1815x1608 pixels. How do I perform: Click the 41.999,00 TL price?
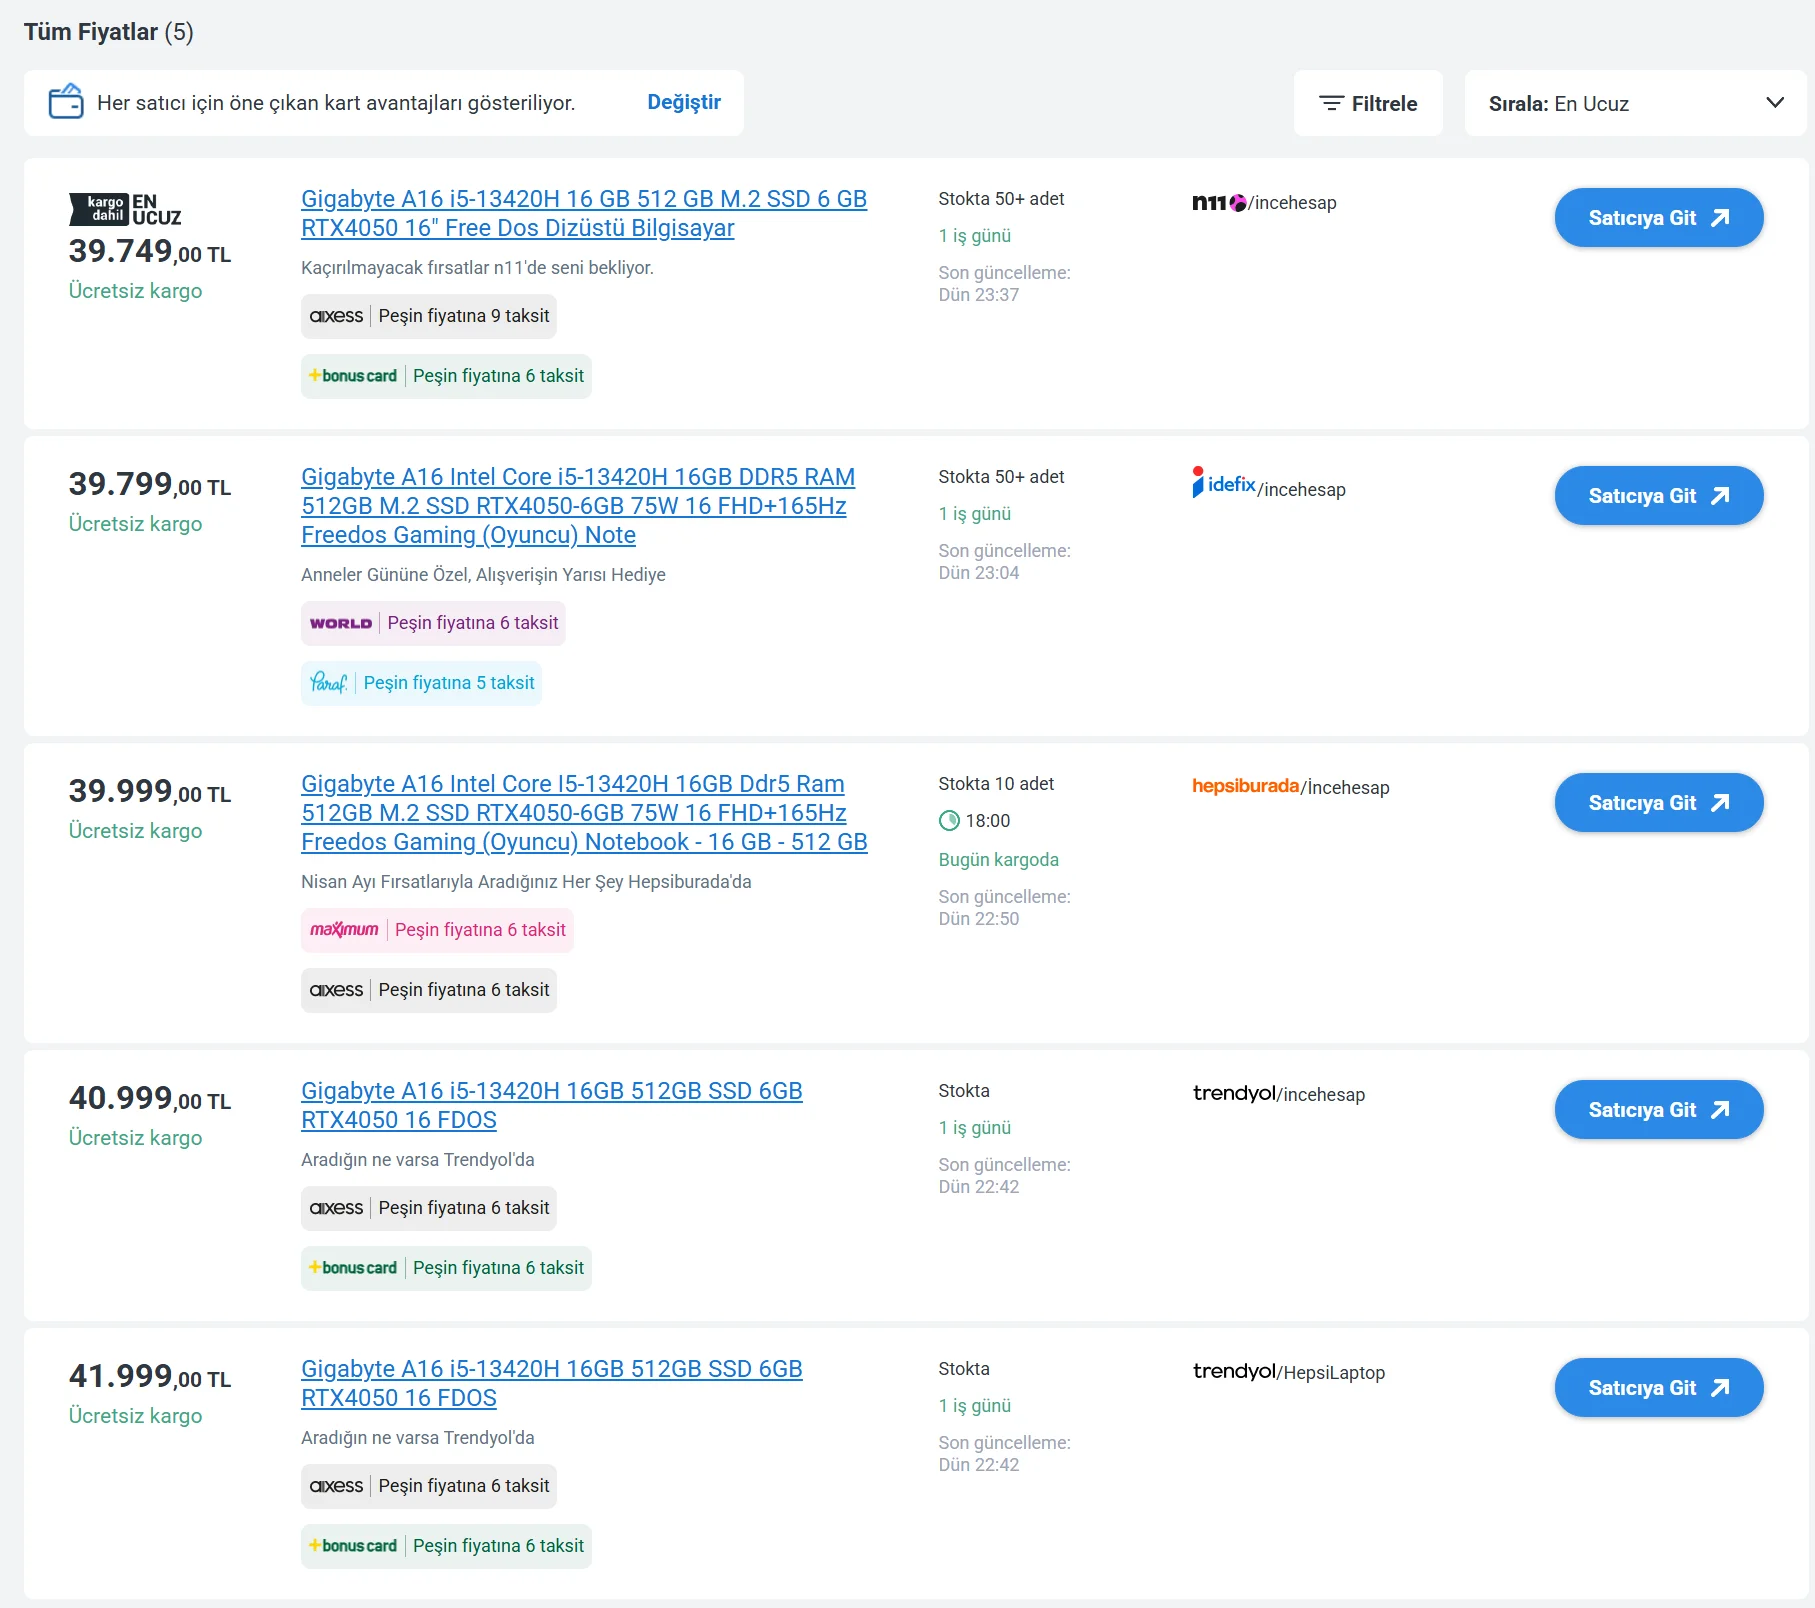(x=150, y=1376)
